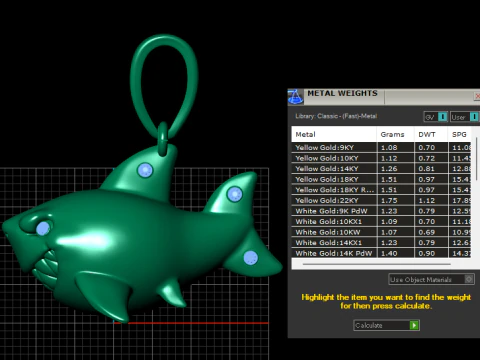
Task: Select the White Gold:14K PdW row
Action: tap(381, 253)
